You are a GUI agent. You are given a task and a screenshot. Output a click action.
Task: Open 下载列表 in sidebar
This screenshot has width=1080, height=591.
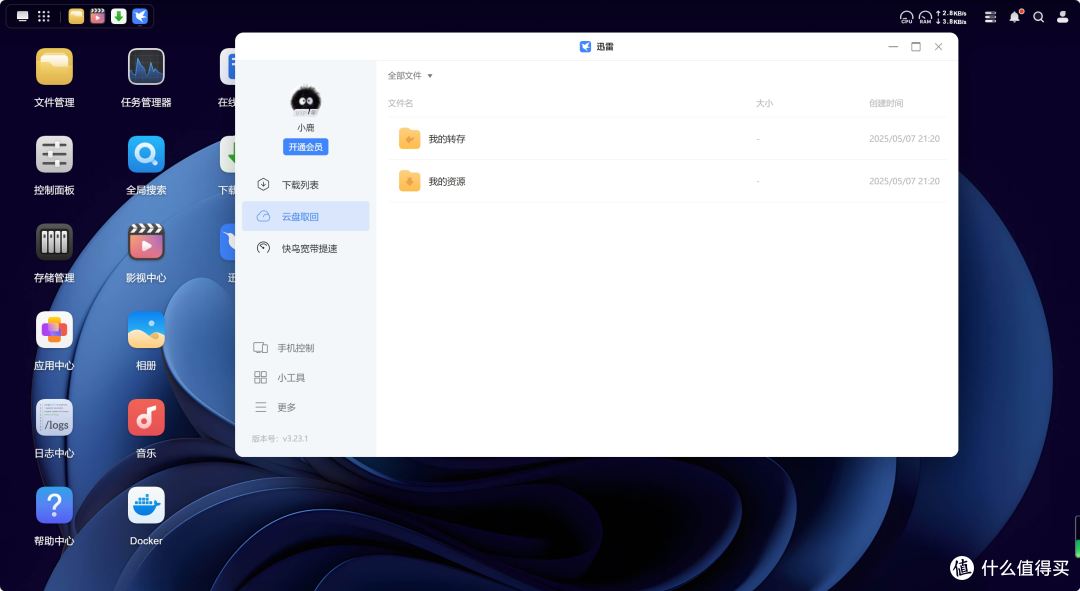[x=306, y=185]
